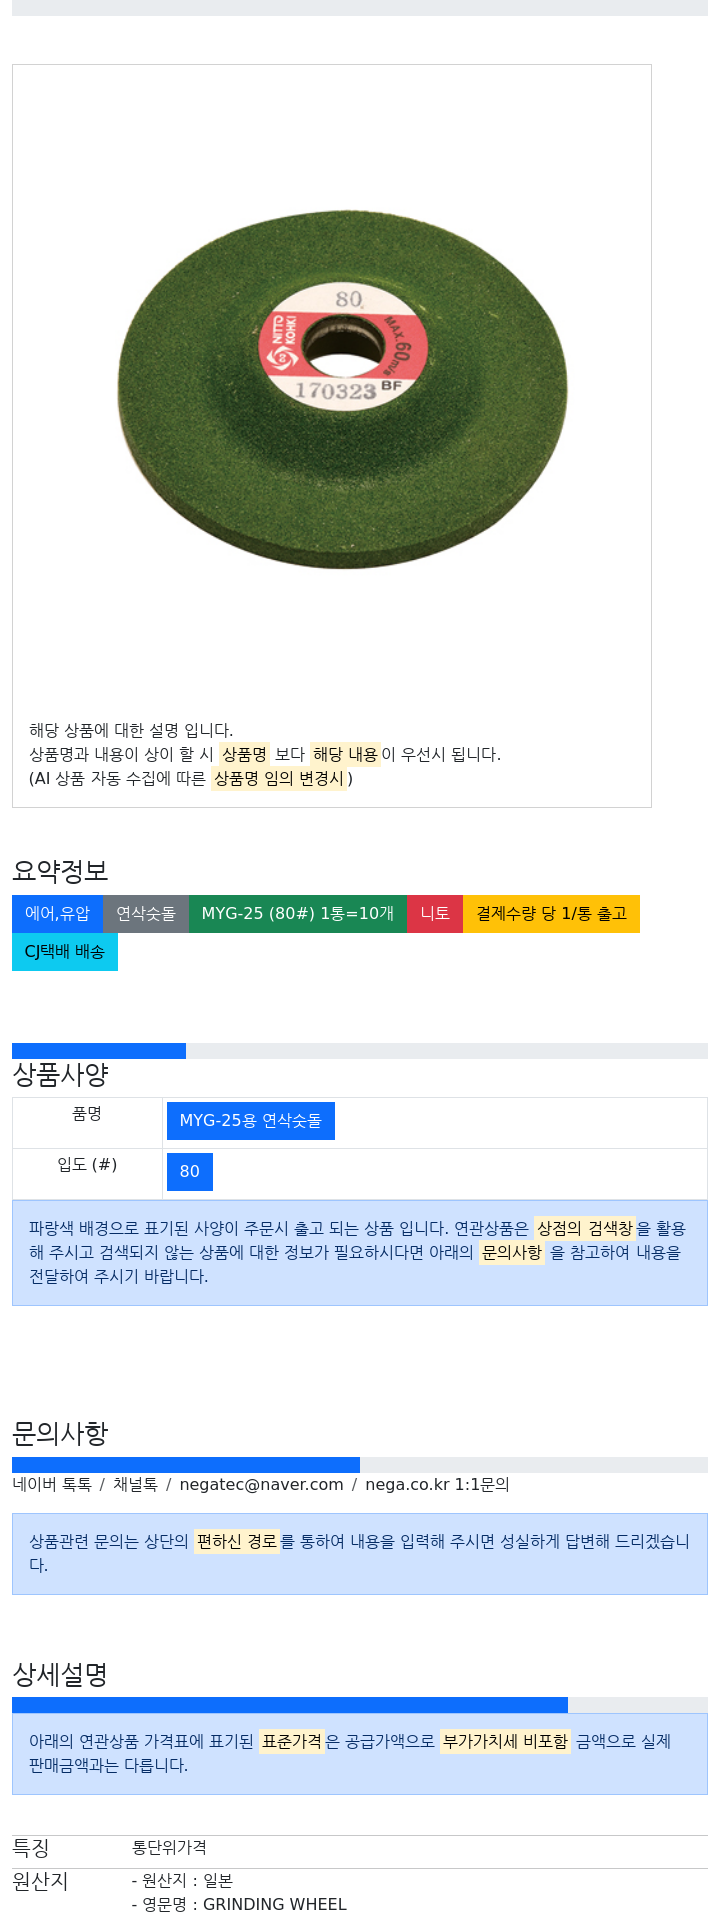This screenshot has width=720, height=1917.
Task: Click the 상세설명 section blue progress bar
Action: pos(290,1705)
